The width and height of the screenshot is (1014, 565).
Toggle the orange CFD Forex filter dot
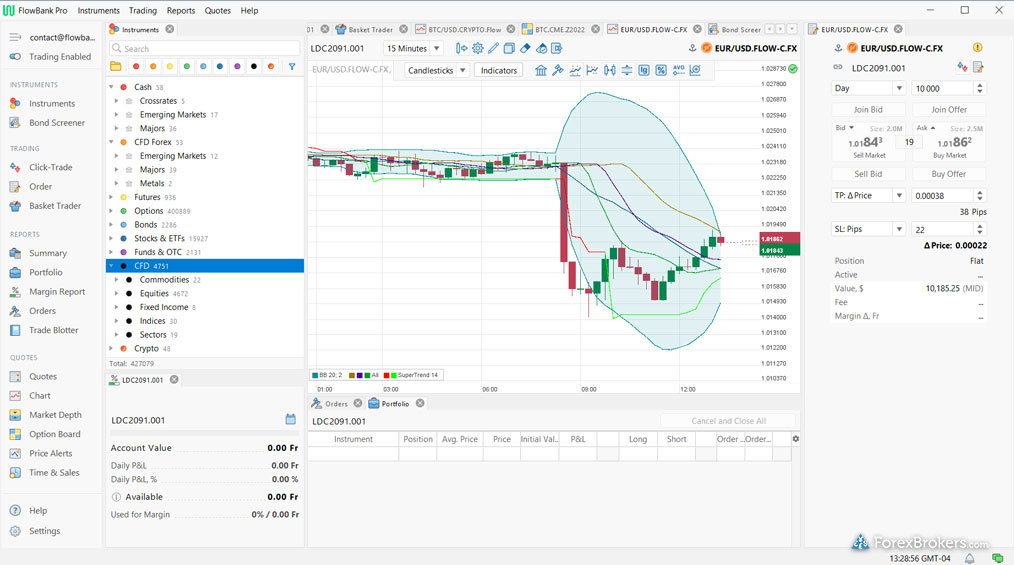153,66
